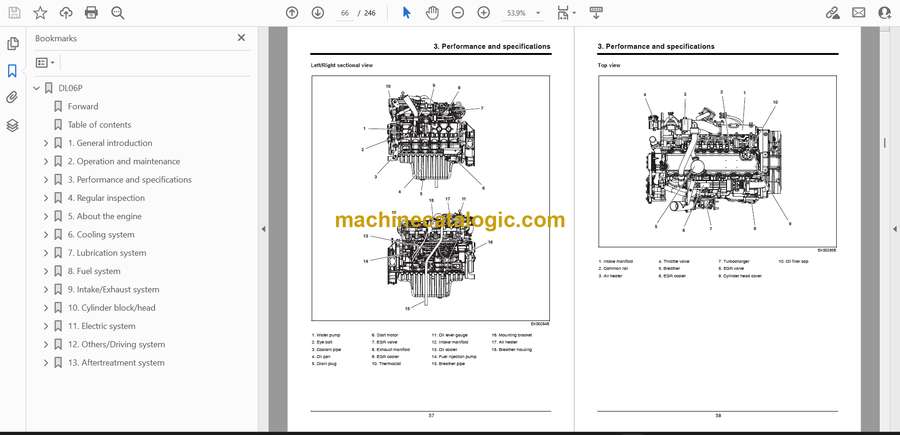Screen dimensions: 900x435
Task: Zoom in with plus icon
Action: click(484, 13)
